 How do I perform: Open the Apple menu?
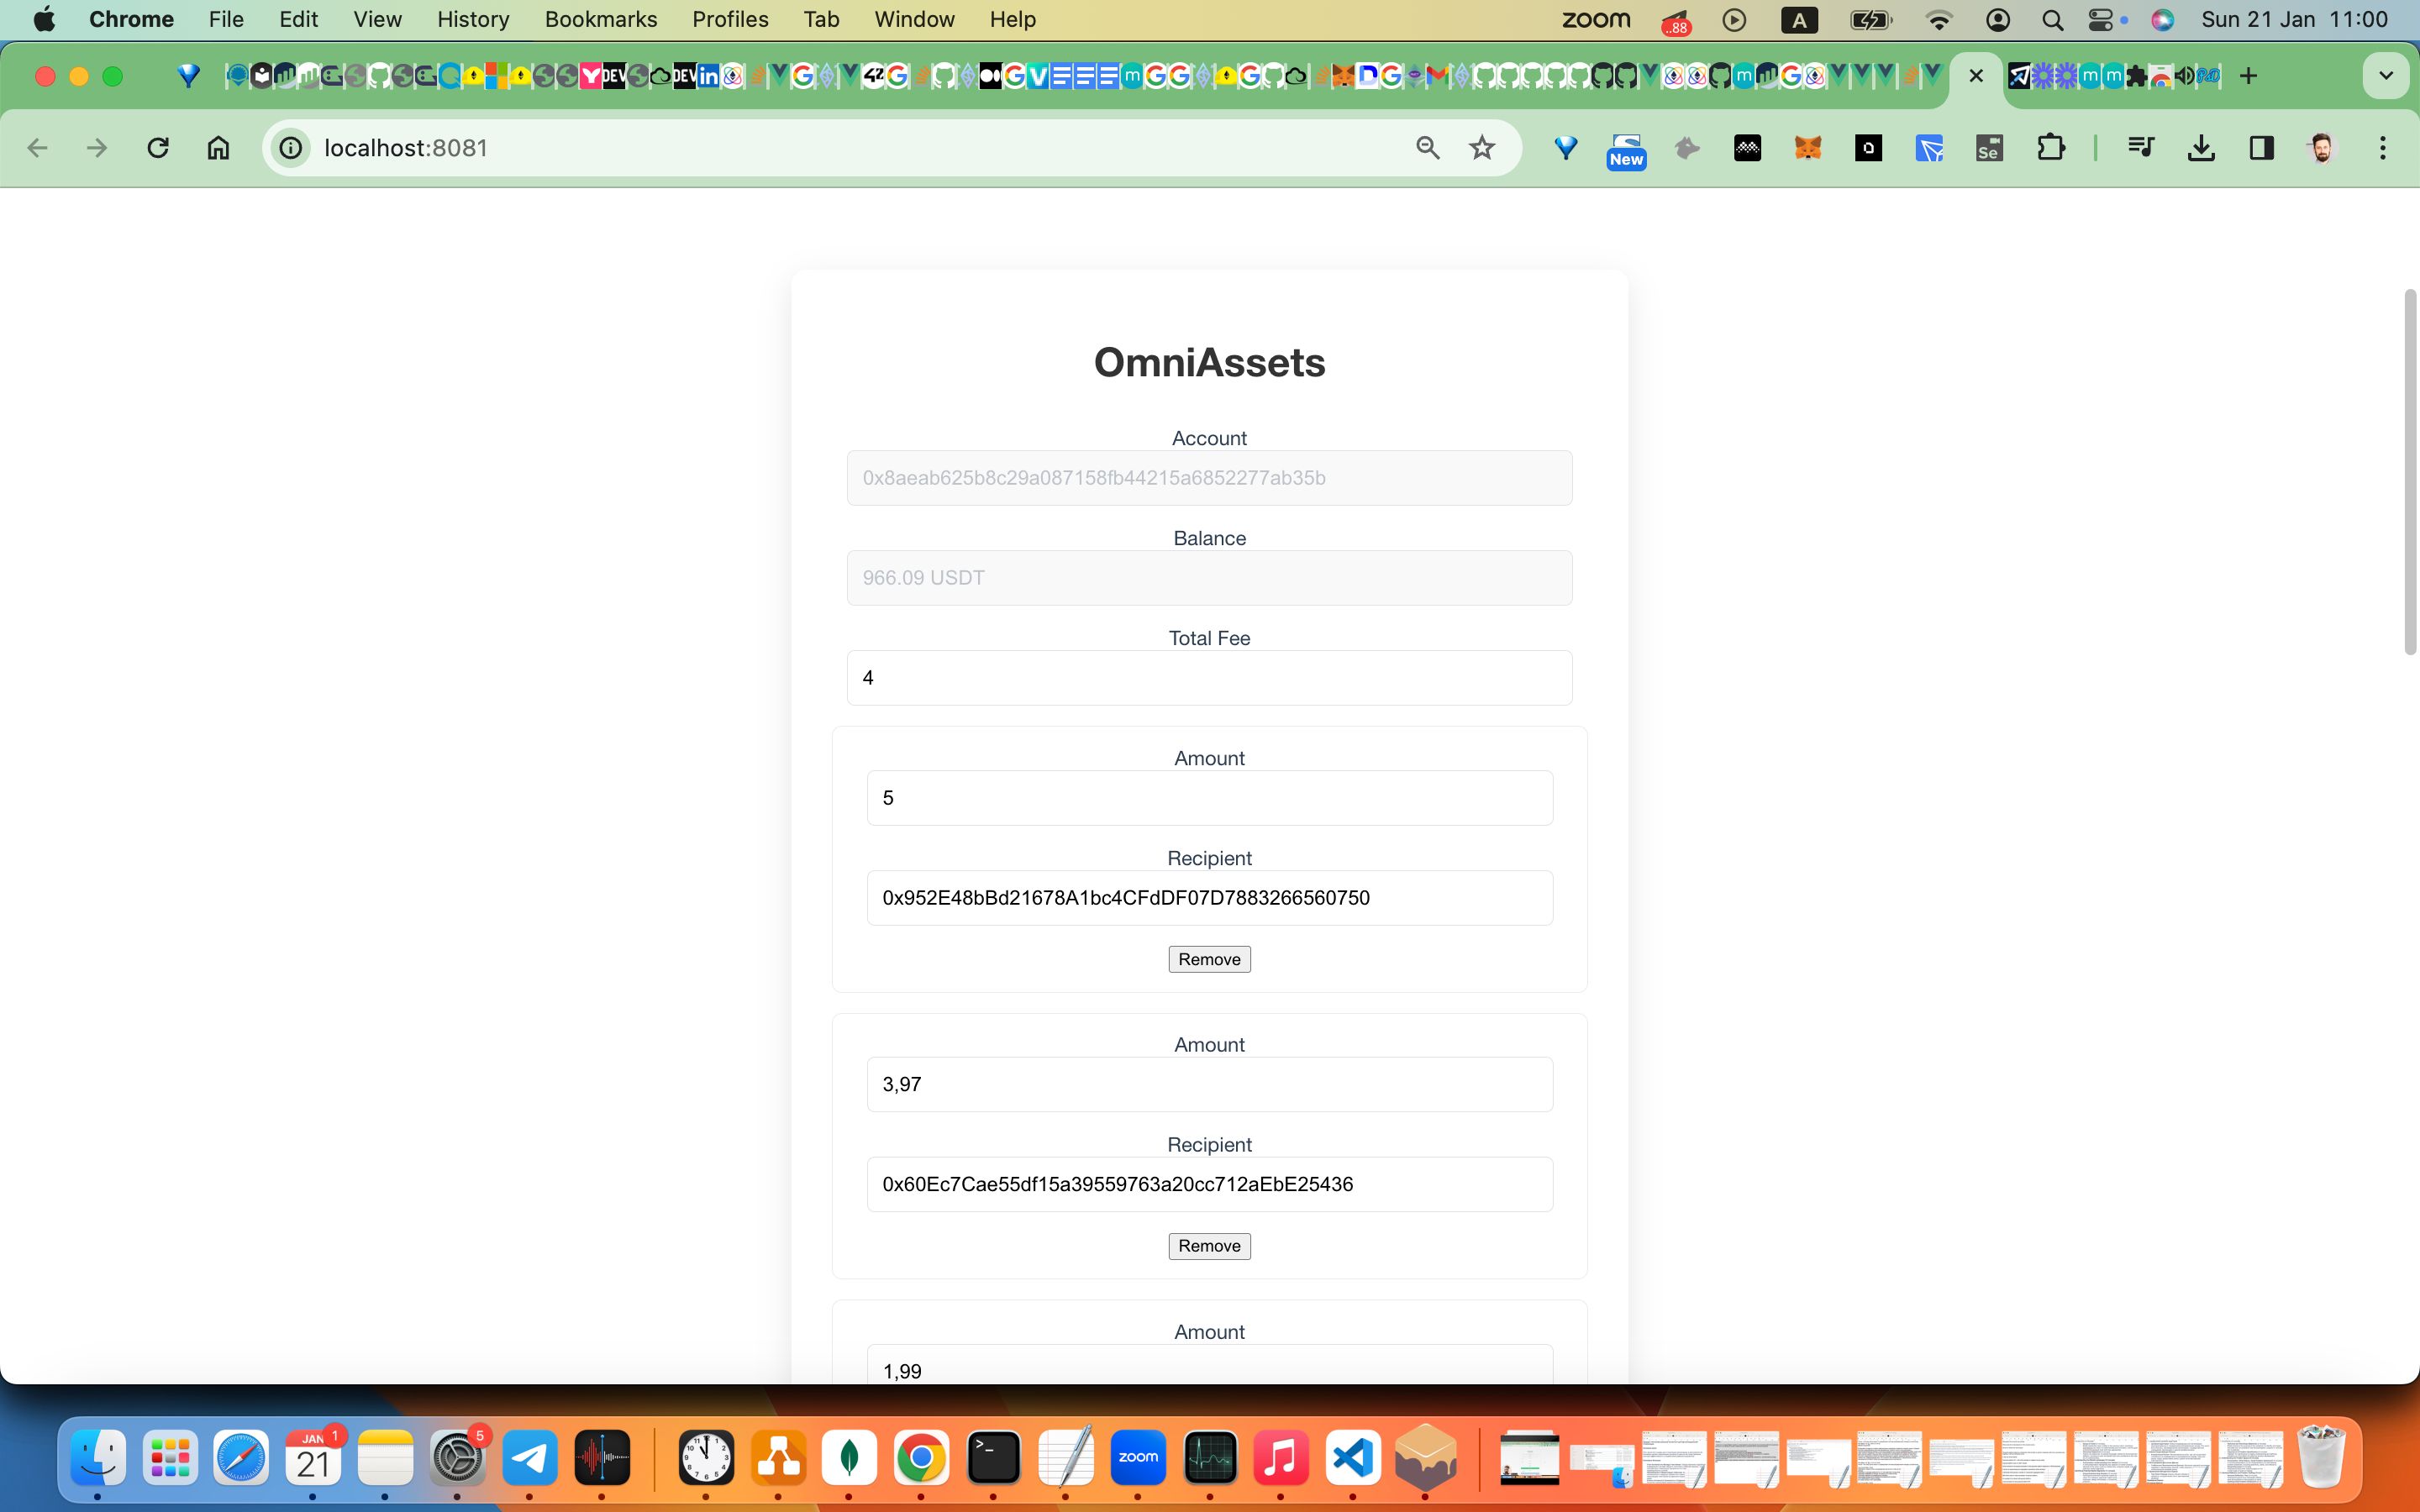(44, 19)
